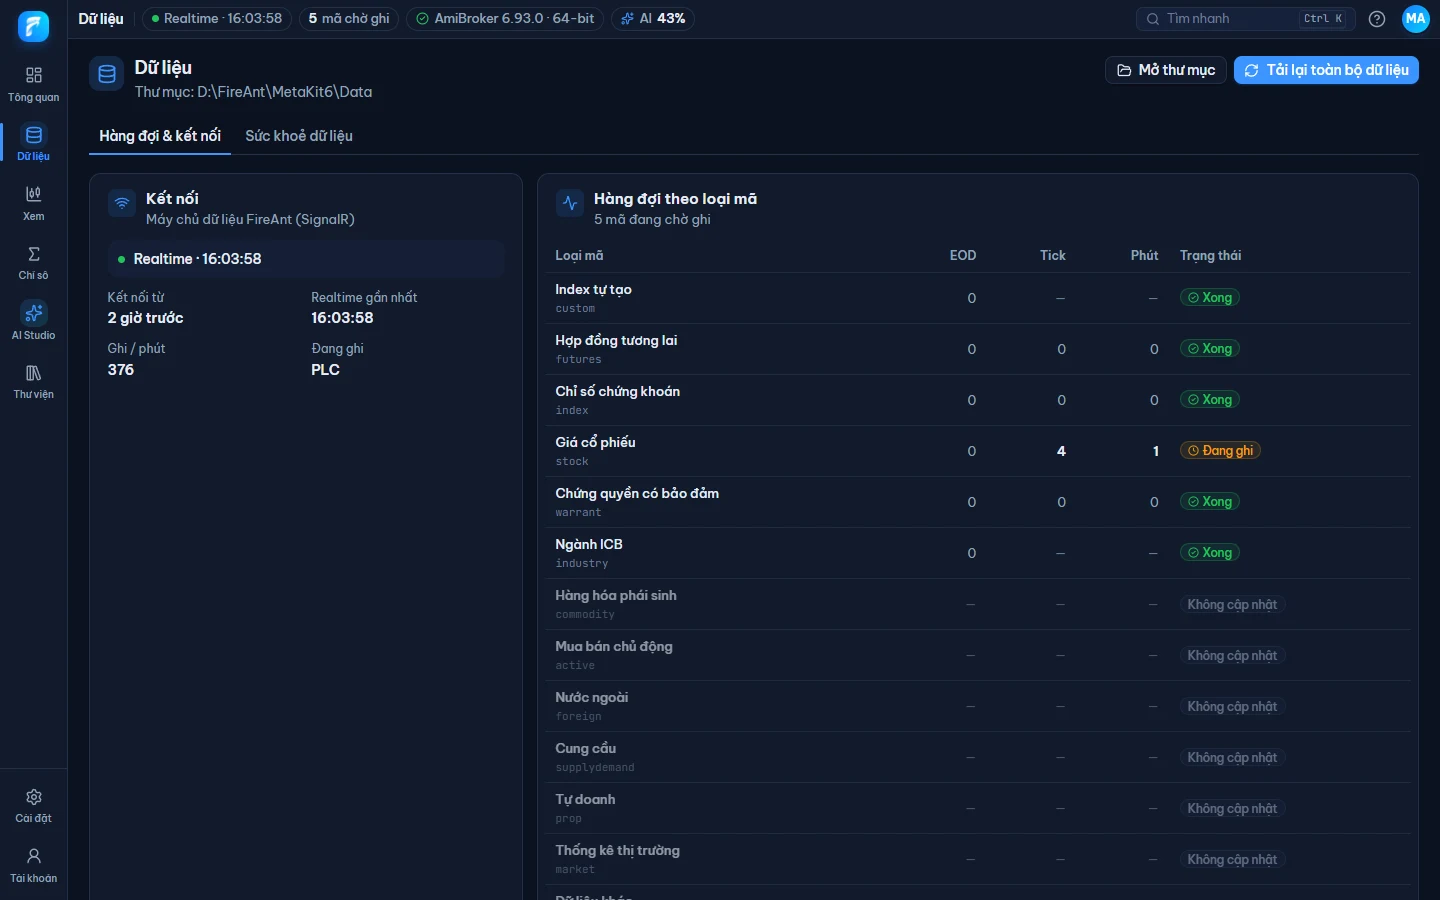The image size is (1440, 900).
Task: Click the Thư mục path D:\FireAnt\MetaKit6\Data
Action: (x=254, y=92)
